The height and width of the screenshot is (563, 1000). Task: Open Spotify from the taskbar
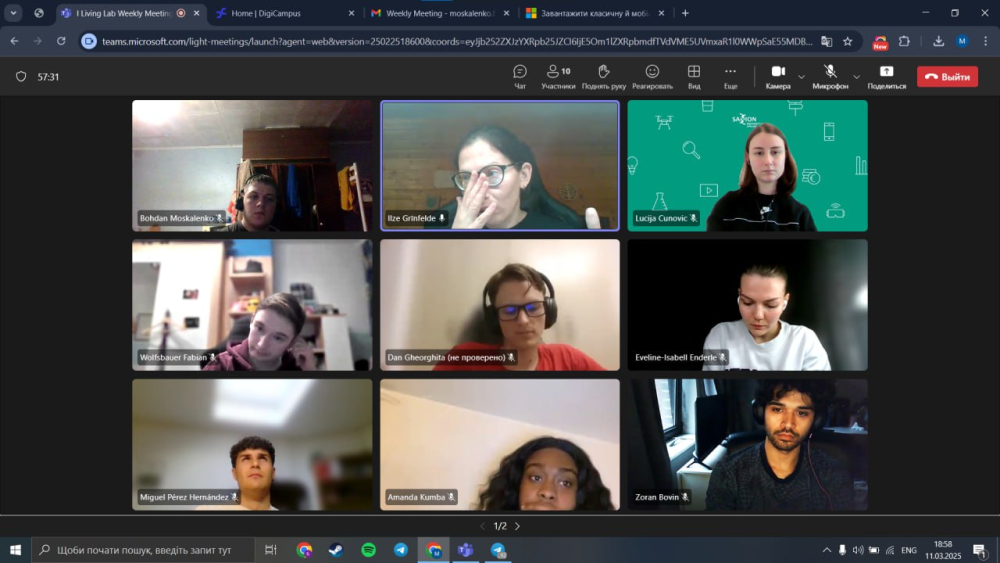coord(369,550)
